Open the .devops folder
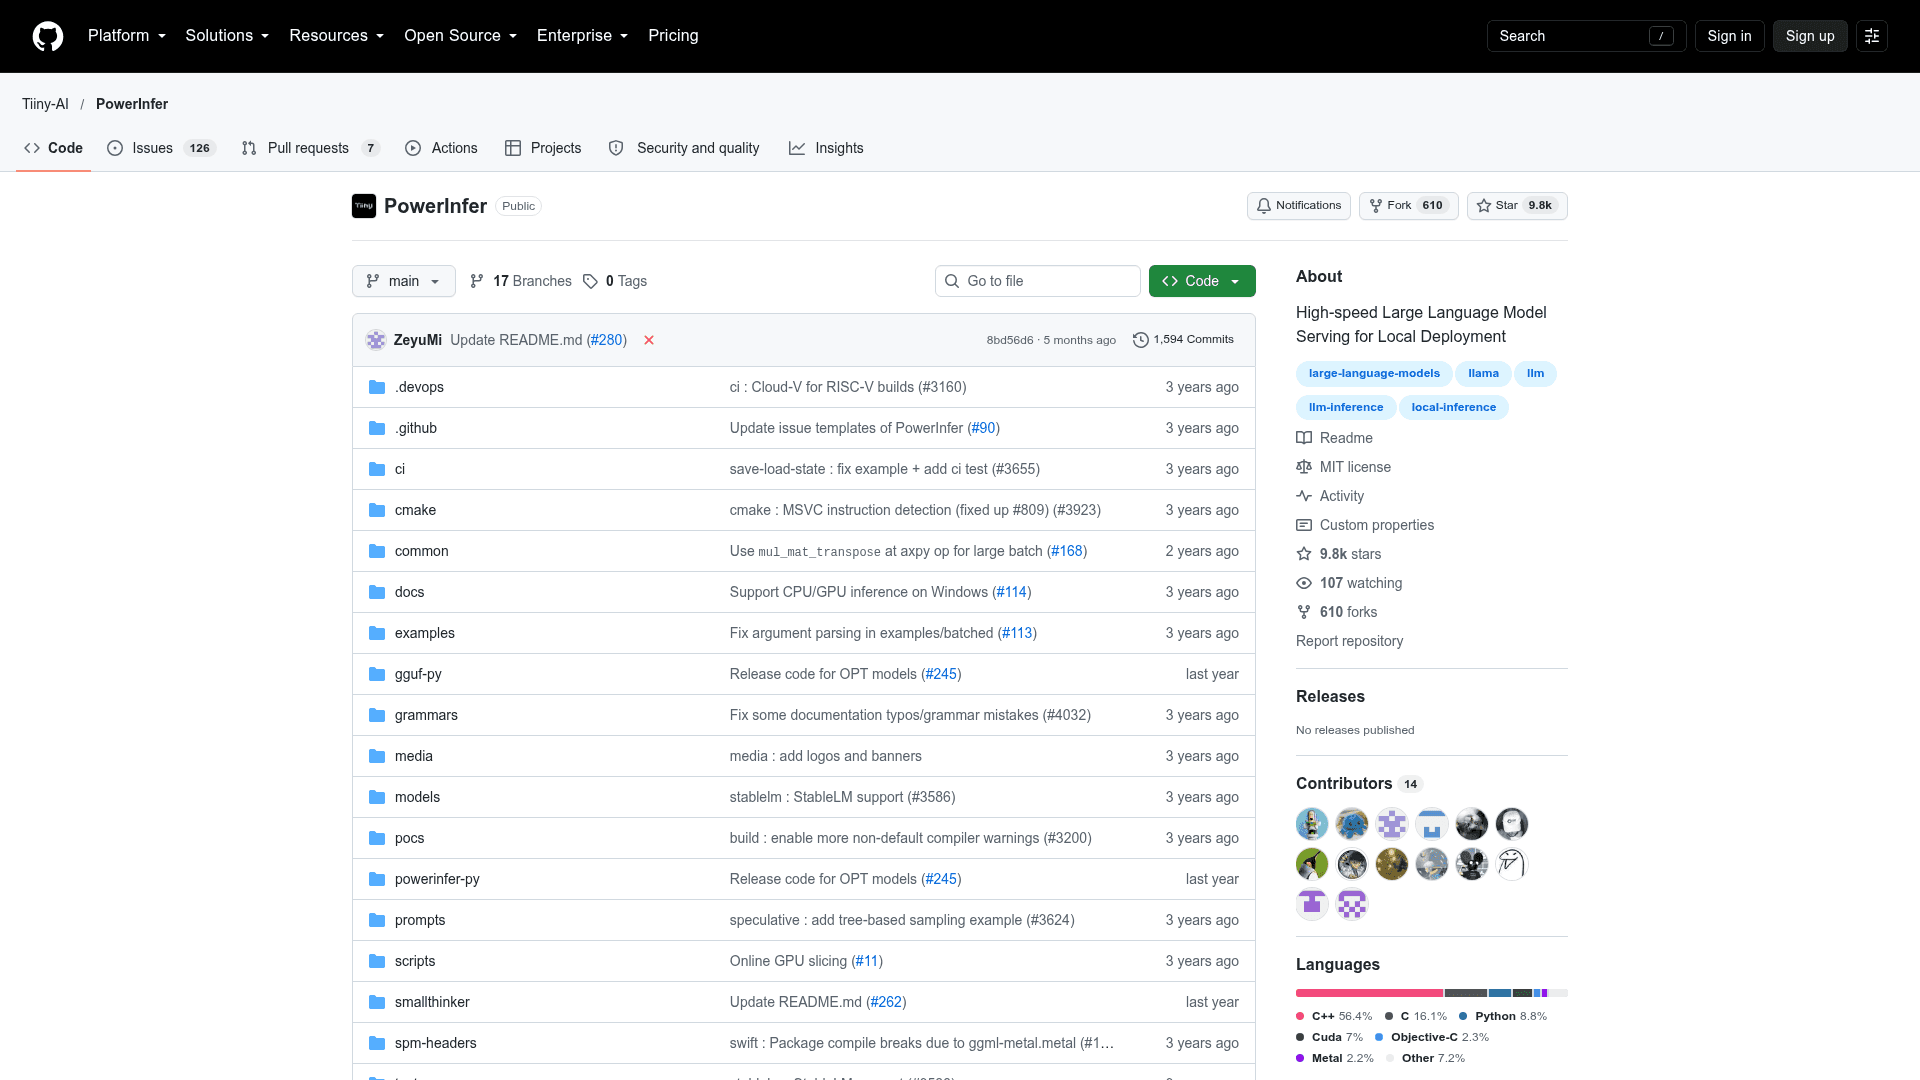This screenshot has height=1080, width=1920. click(419, 387)
